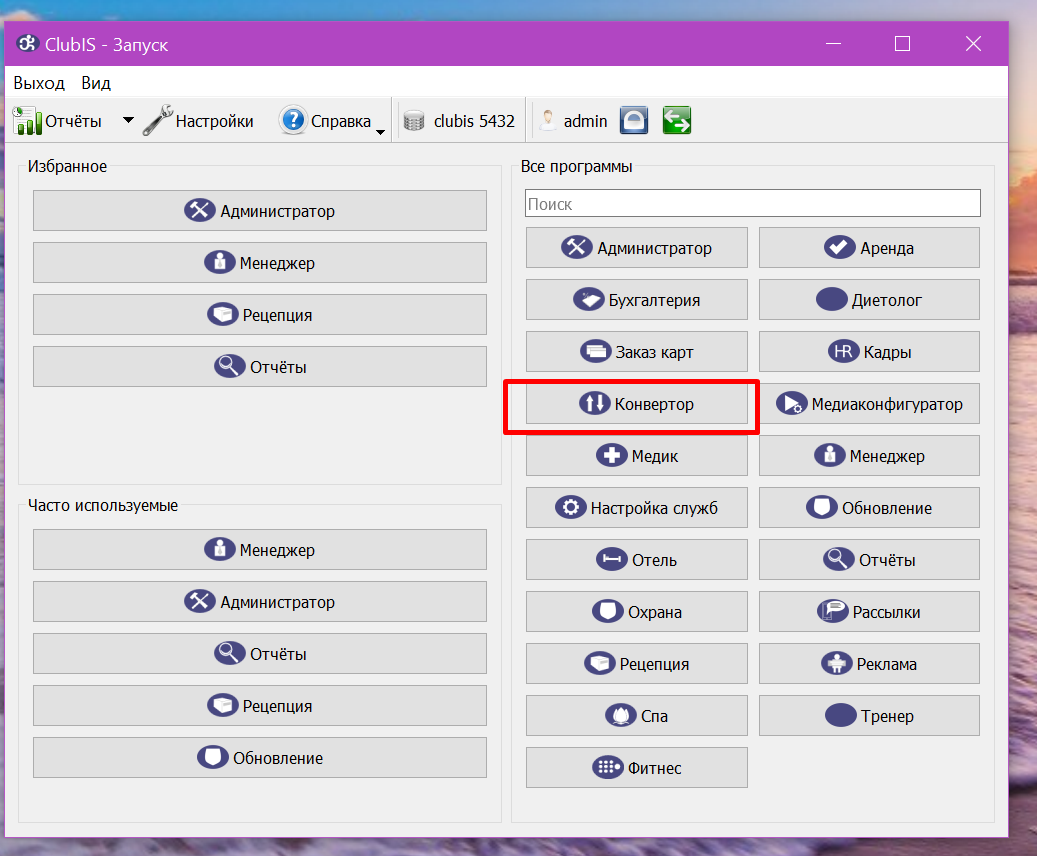Click the admin user icon in toolbar

tap(548, 120)
